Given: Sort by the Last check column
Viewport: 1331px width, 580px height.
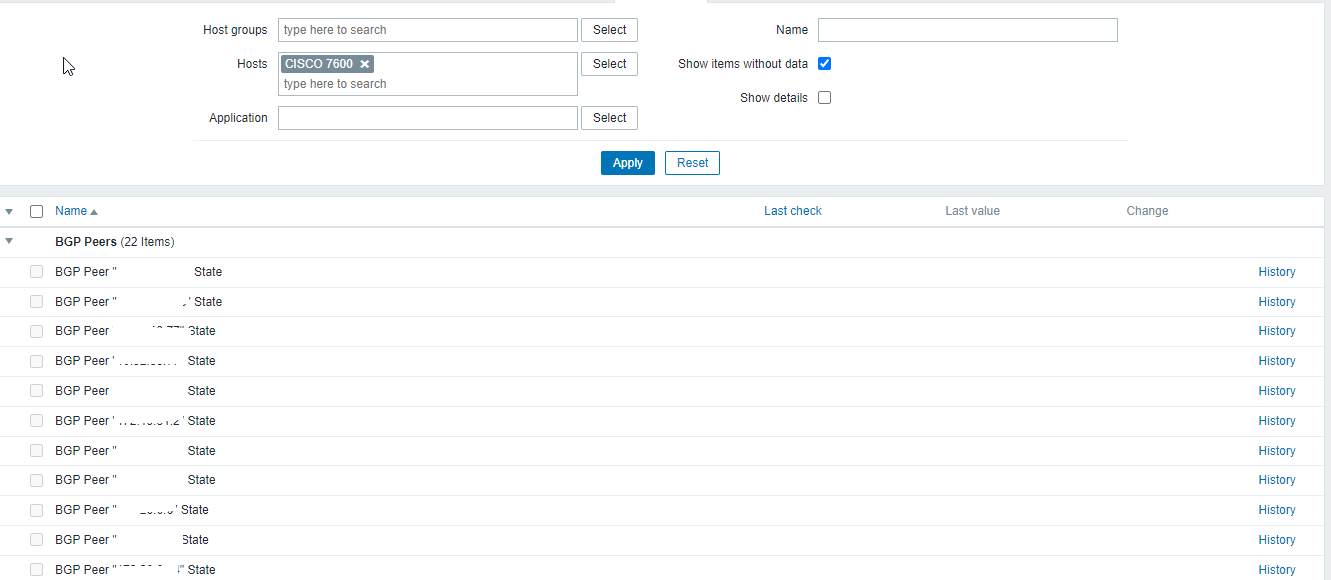Looking at the screenshot, I should tap(793, 211).
